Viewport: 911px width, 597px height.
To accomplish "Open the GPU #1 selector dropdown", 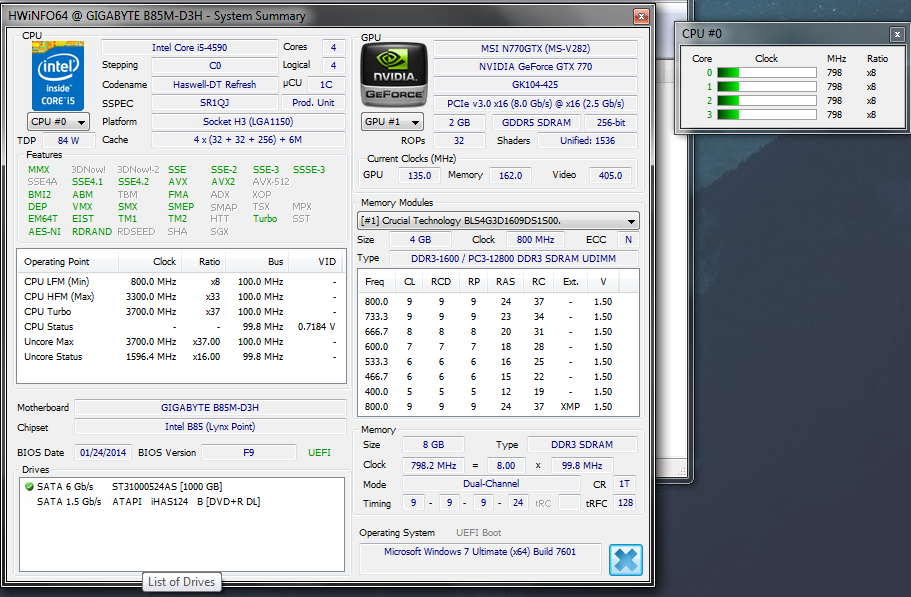I will coord(392,122).
